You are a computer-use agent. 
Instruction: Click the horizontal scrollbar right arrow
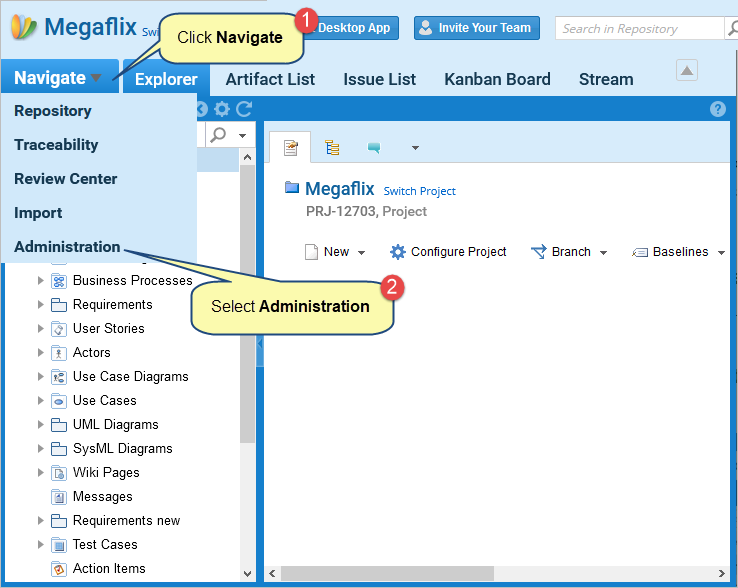point(721,573)
